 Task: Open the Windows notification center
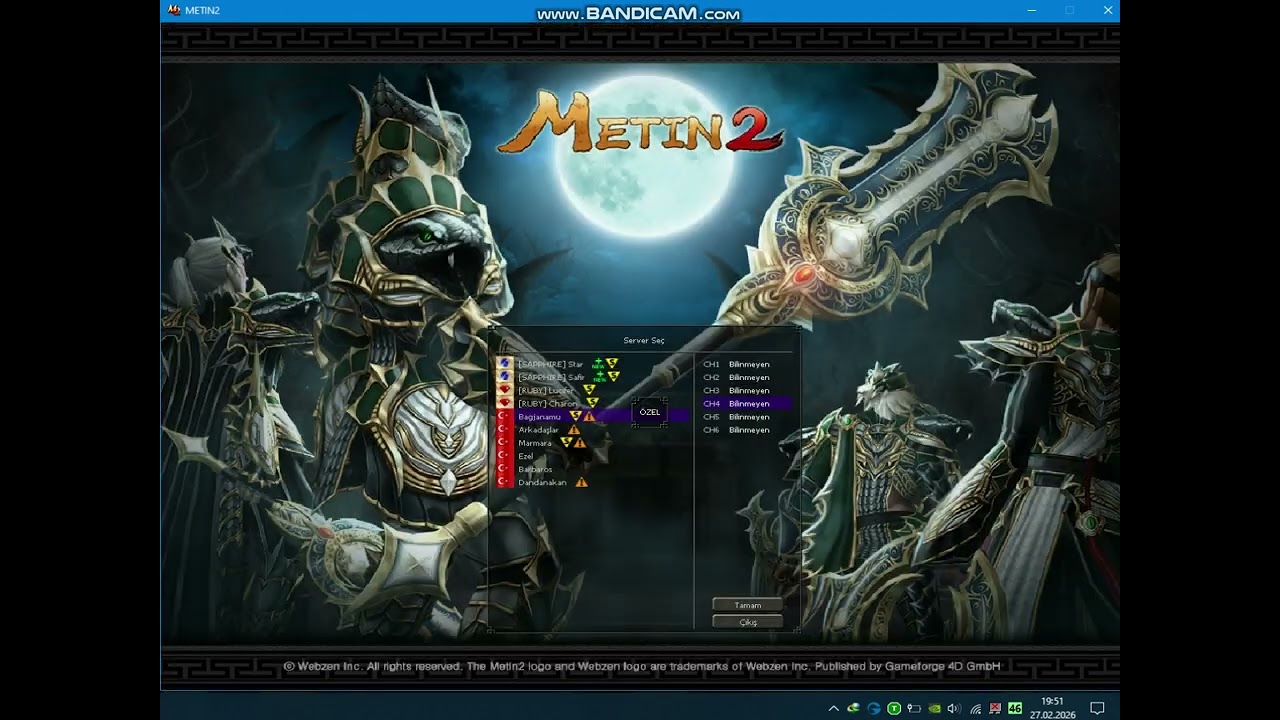click(x=1097, y=708)
